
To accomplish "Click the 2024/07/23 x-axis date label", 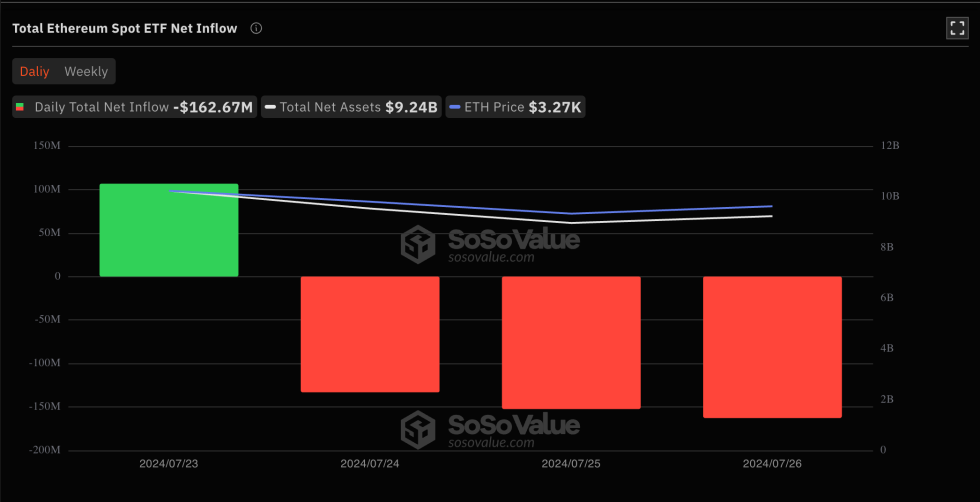I will pos(169,464).
